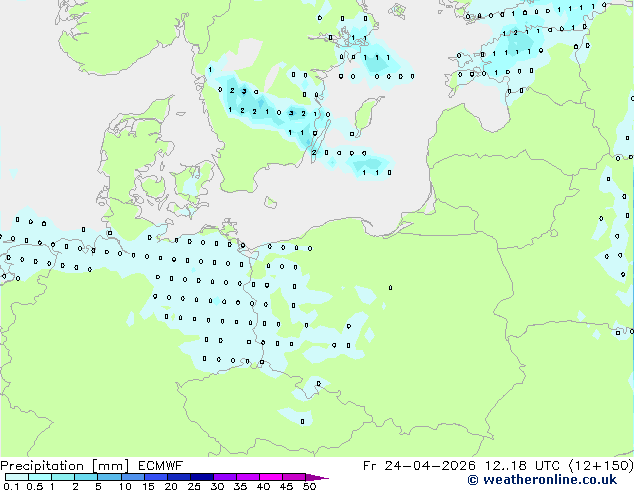Click the legend value '10'

pos(125,486)
